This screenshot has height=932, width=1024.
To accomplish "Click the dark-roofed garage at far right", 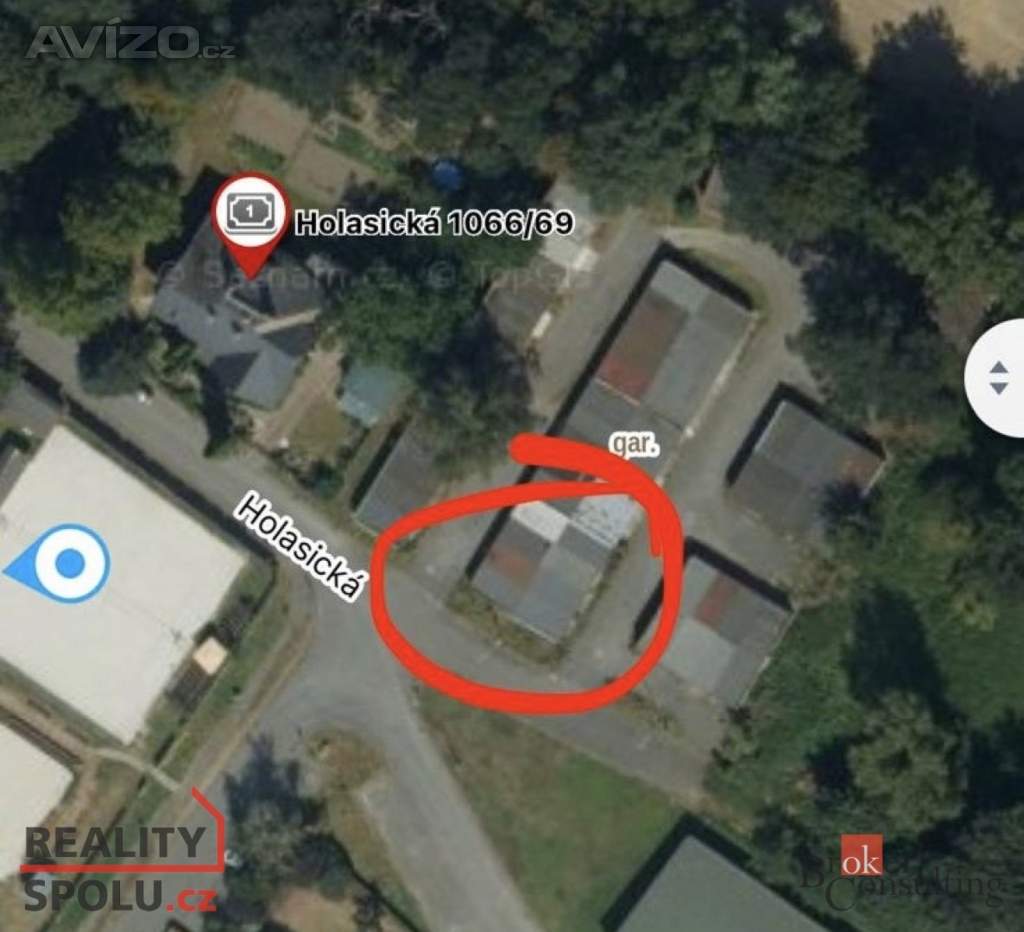I will 807,457.
